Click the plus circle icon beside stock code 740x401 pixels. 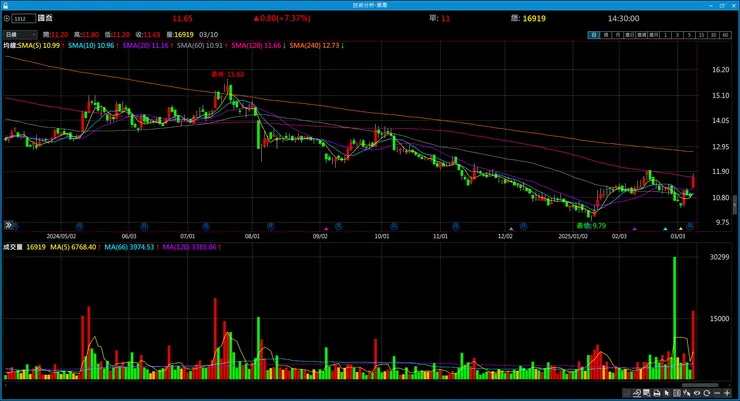click(7, 18)
